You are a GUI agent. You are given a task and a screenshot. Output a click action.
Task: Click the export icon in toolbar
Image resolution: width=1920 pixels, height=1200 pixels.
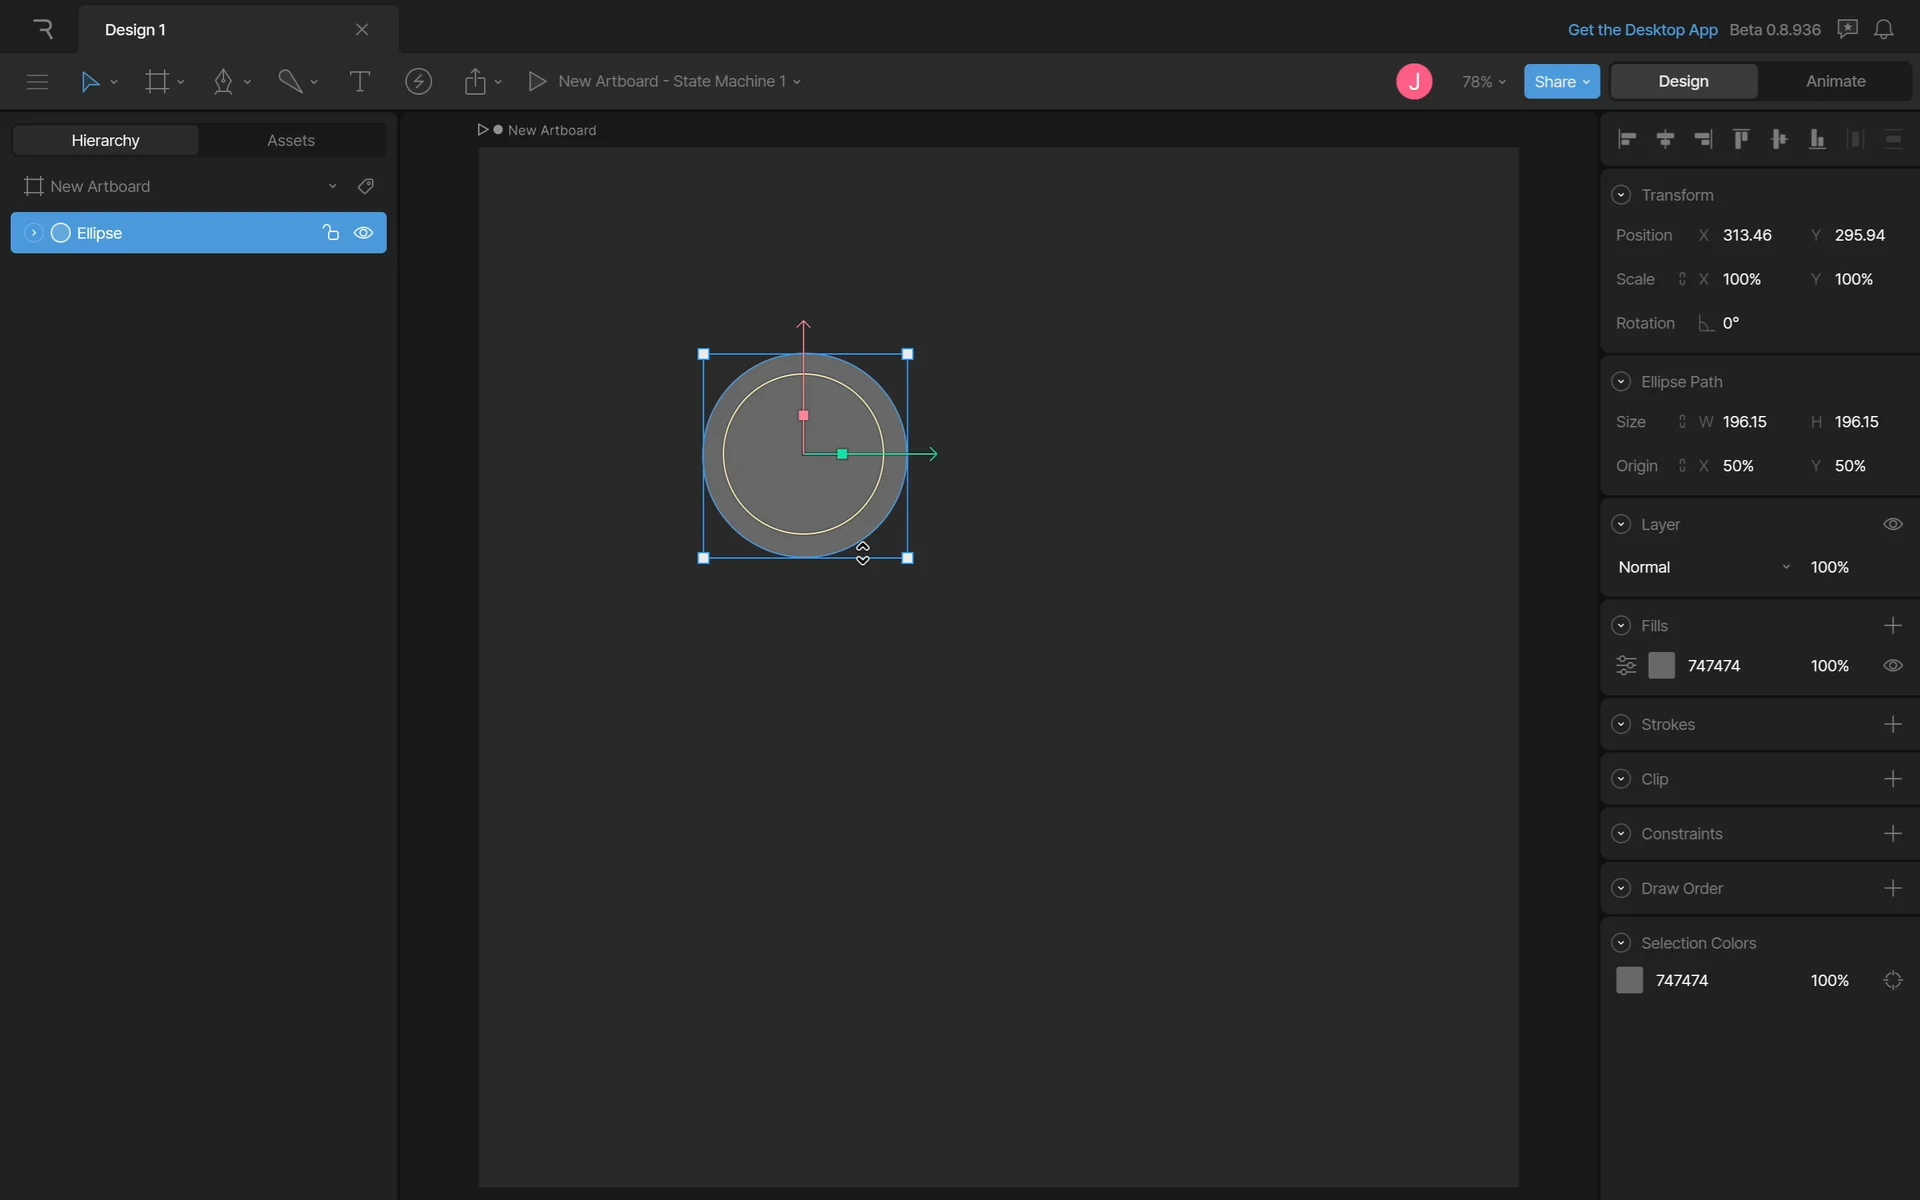[475, 81]
